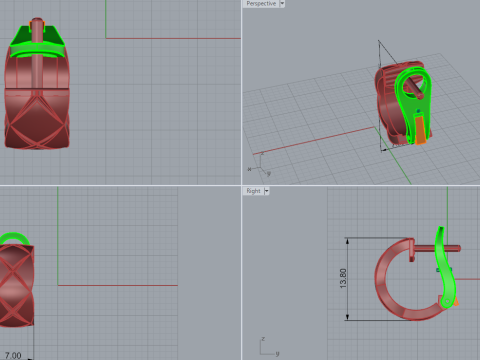
Task: Click the Perspective viewport title label
Action: click(x=261, y=4)
